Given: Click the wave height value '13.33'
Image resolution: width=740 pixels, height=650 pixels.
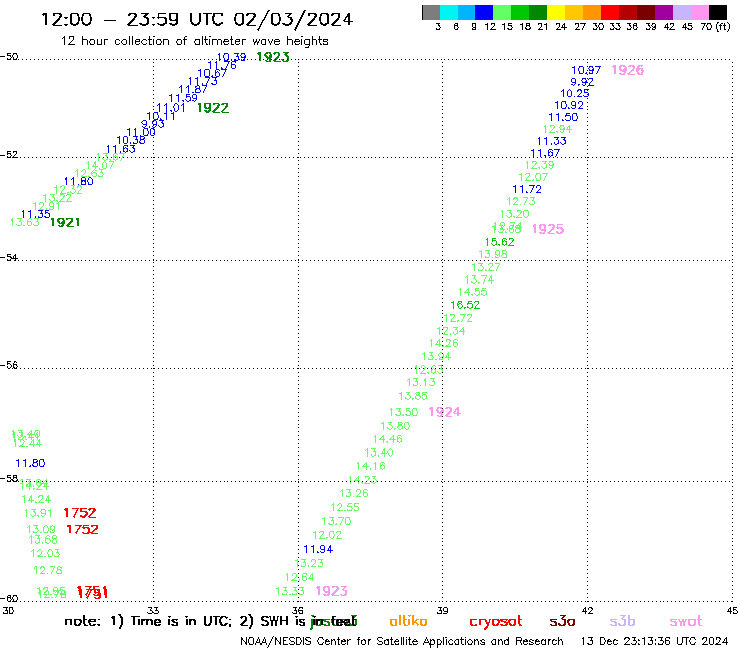Looking at the screenshot, I should point(290,591).
